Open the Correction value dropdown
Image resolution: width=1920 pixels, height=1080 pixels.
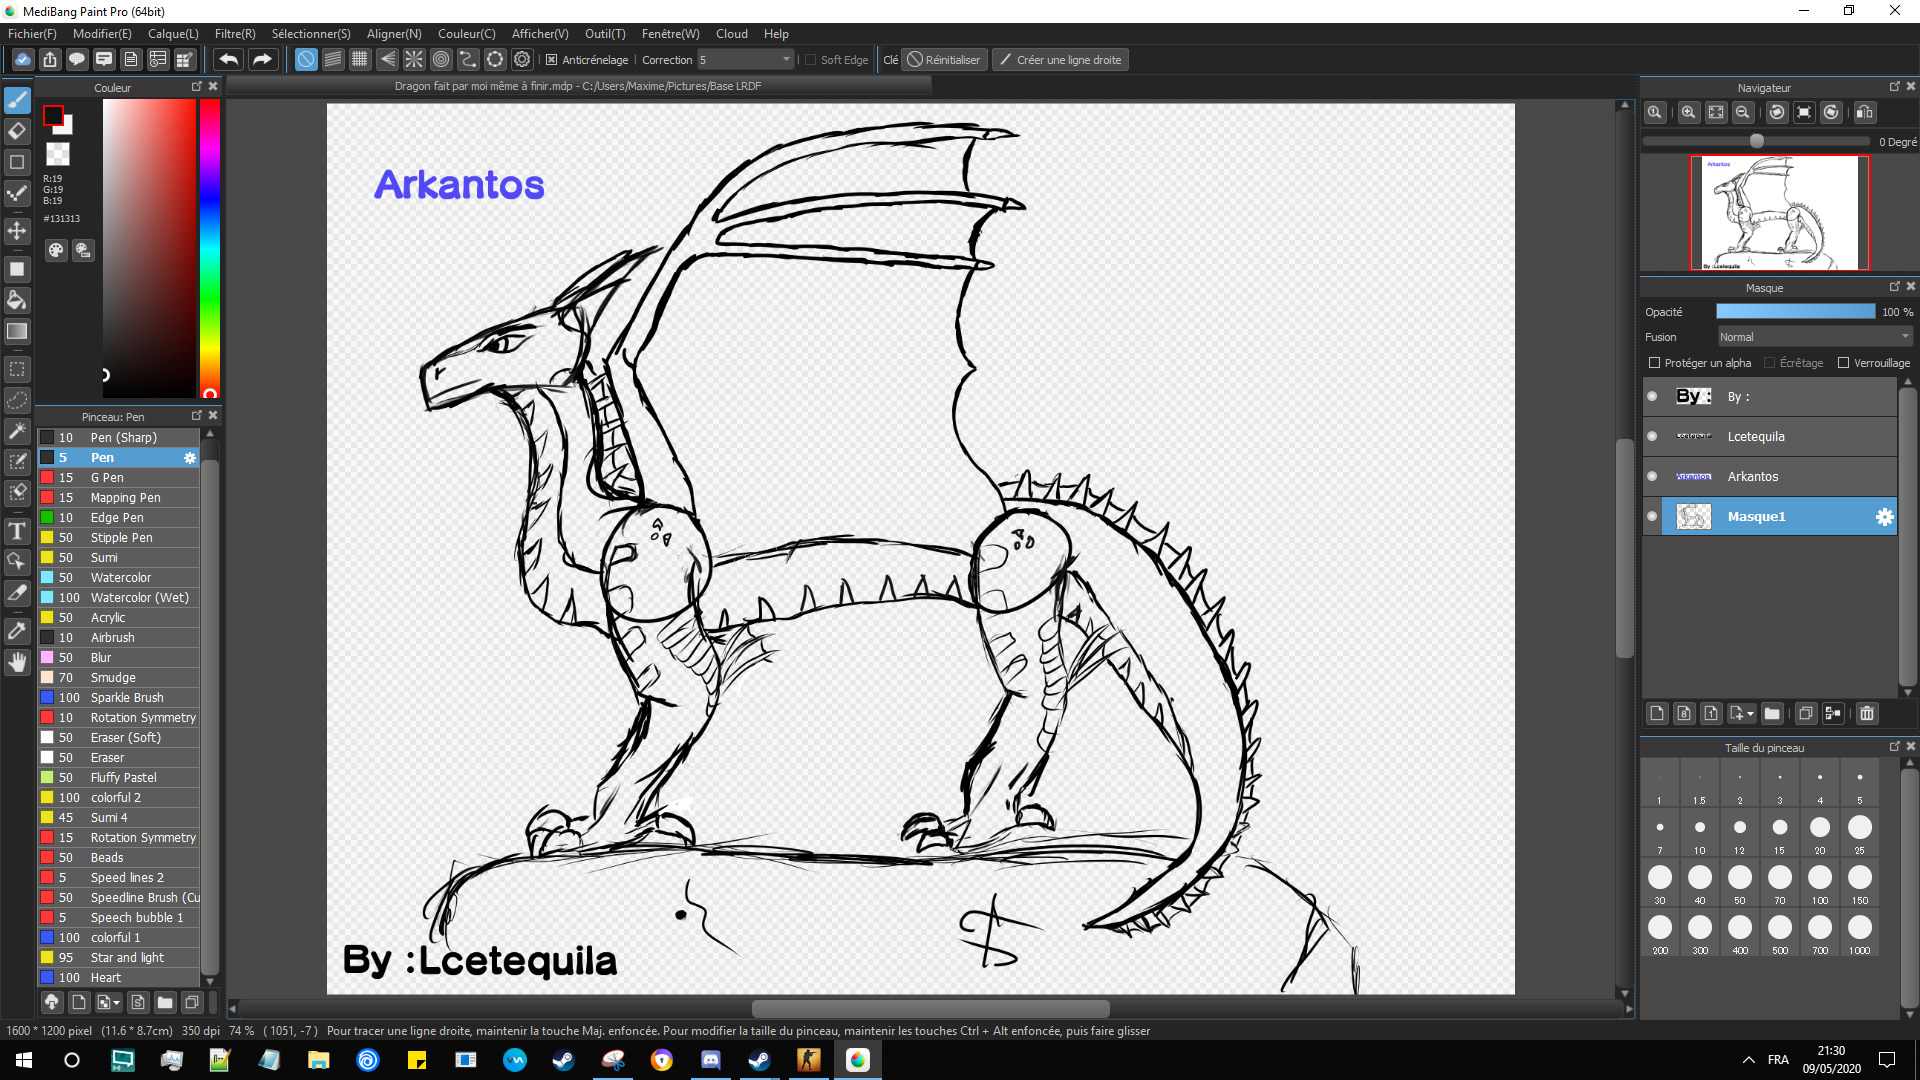pos(786,60)
